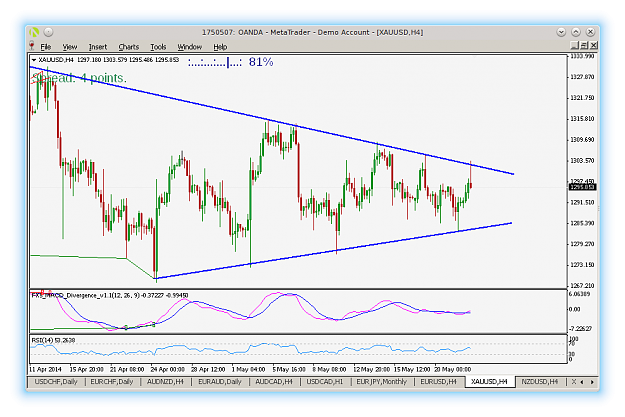Click the 1267.210 price scale value
625x417 pixels.
pos(582,286)
